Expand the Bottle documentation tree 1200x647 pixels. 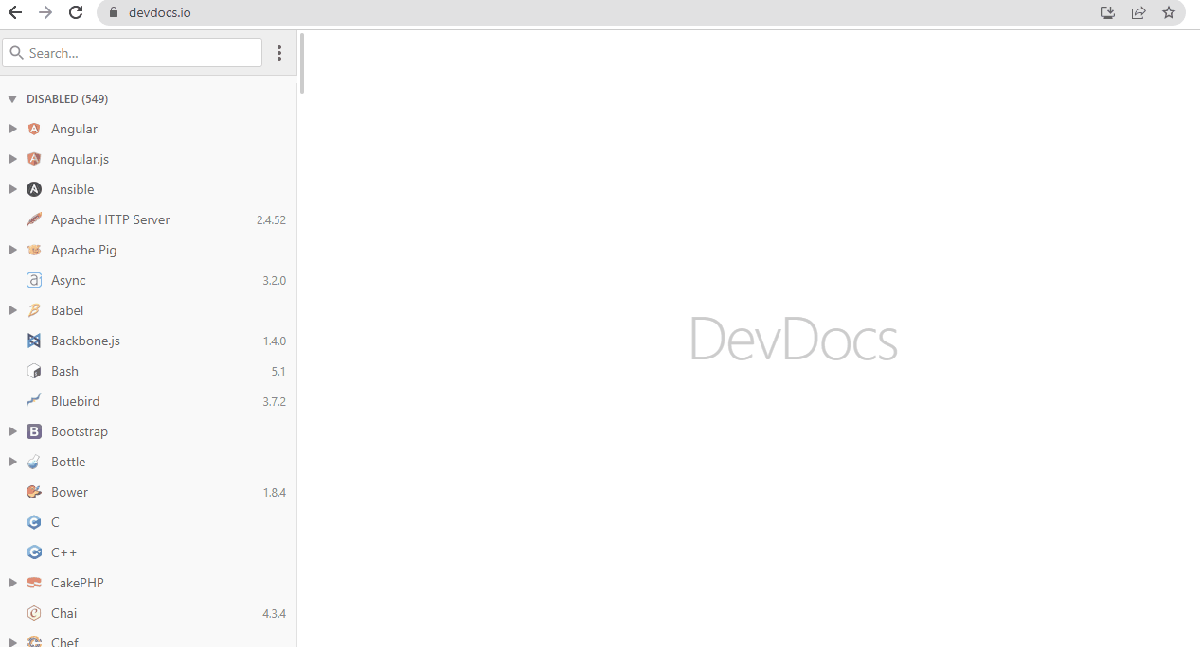[x=12, y=461]
